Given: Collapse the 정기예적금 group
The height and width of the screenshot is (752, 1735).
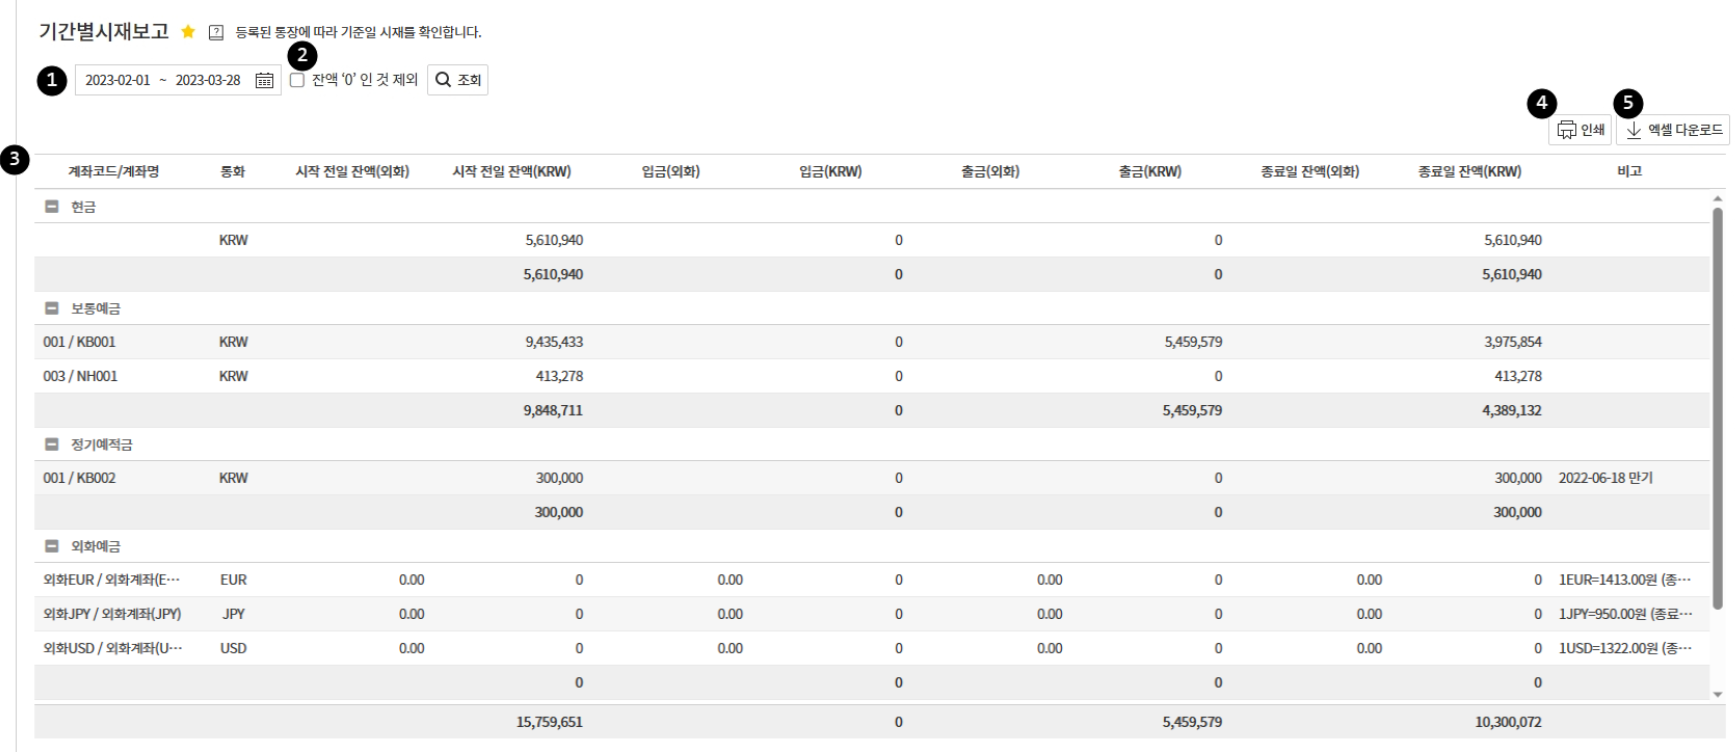Looking at the screenshot, I should coord(52,445).
